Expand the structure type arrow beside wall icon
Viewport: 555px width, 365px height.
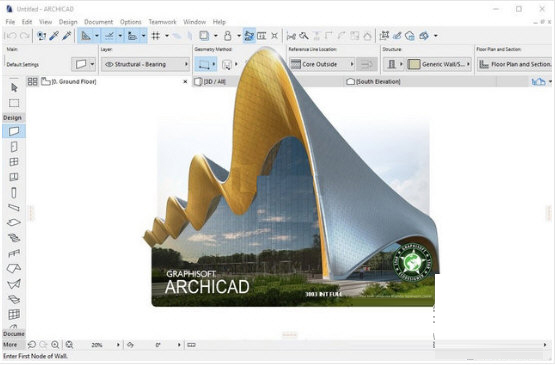[x=401, y=64]
